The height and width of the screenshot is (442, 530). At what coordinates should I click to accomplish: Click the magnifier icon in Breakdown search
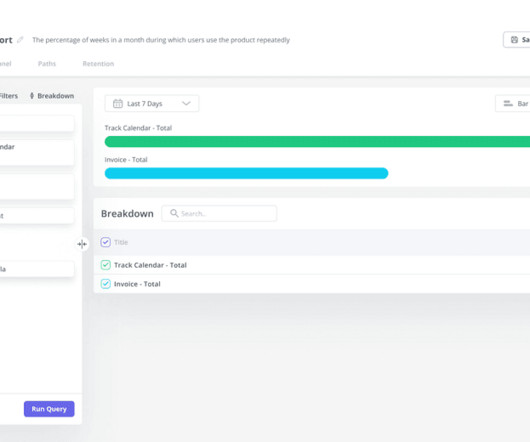174,213
